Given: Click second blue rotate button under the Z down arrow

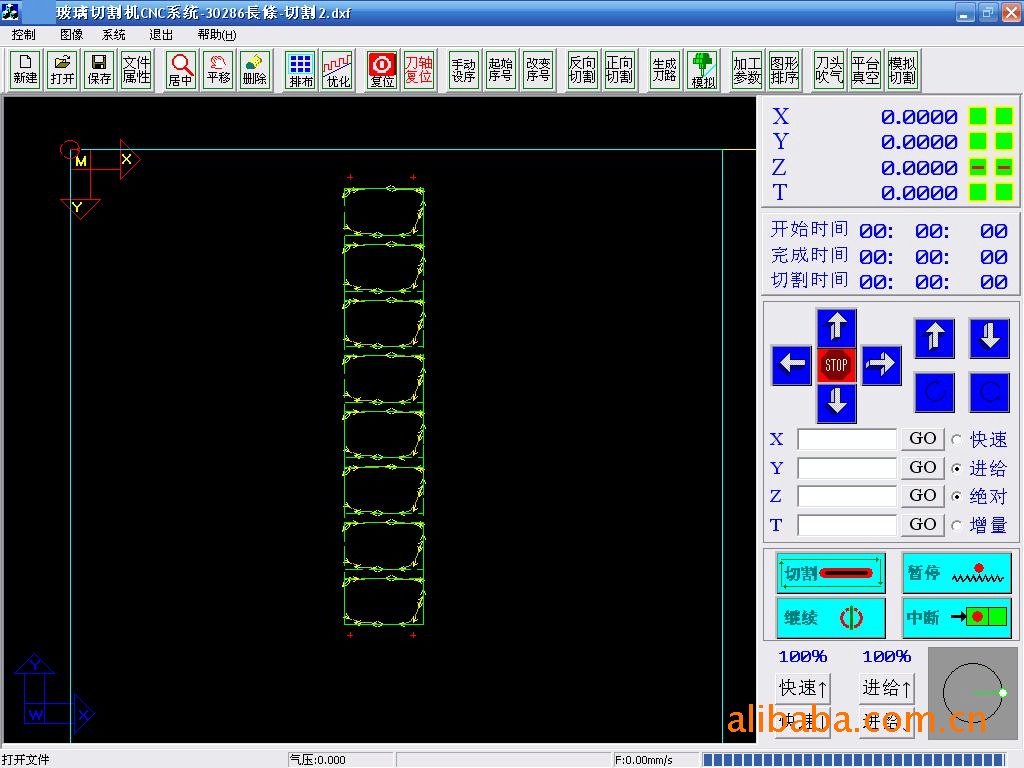Looking at the screenshot, I should [990, 392].
